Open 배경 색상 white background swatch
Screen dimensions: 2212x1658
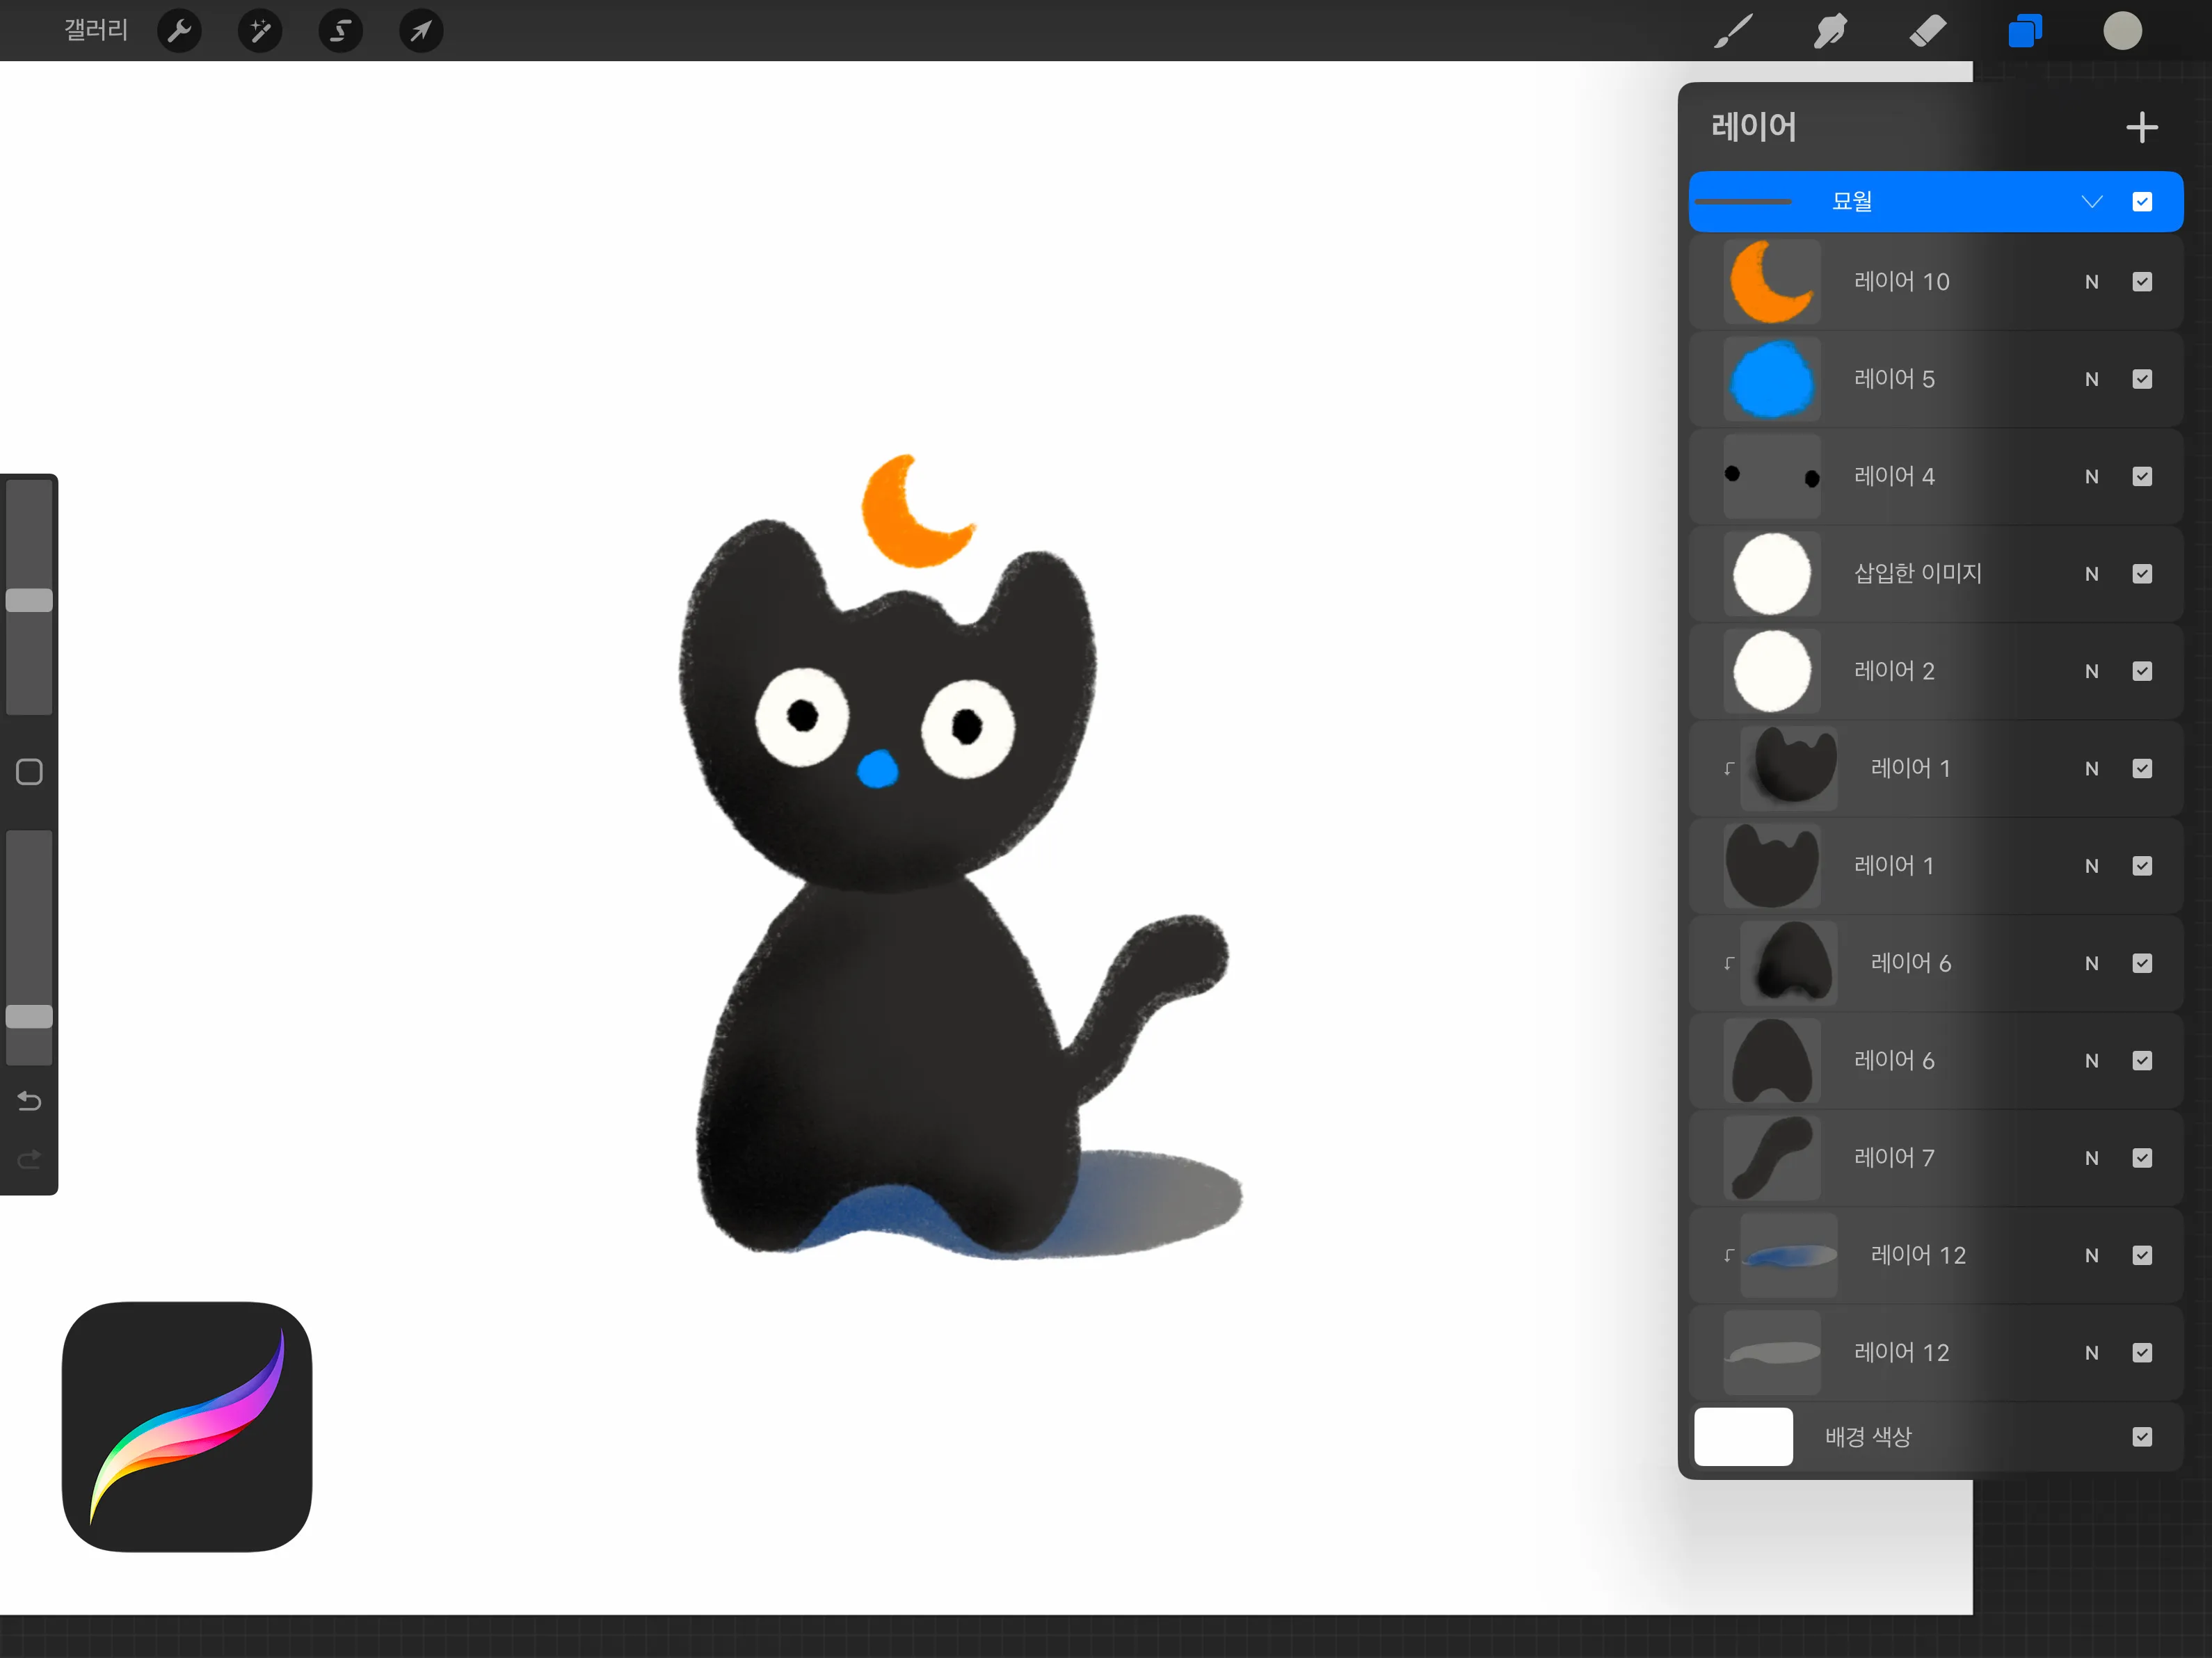pyautogui.click(x=1743, y=1437)
